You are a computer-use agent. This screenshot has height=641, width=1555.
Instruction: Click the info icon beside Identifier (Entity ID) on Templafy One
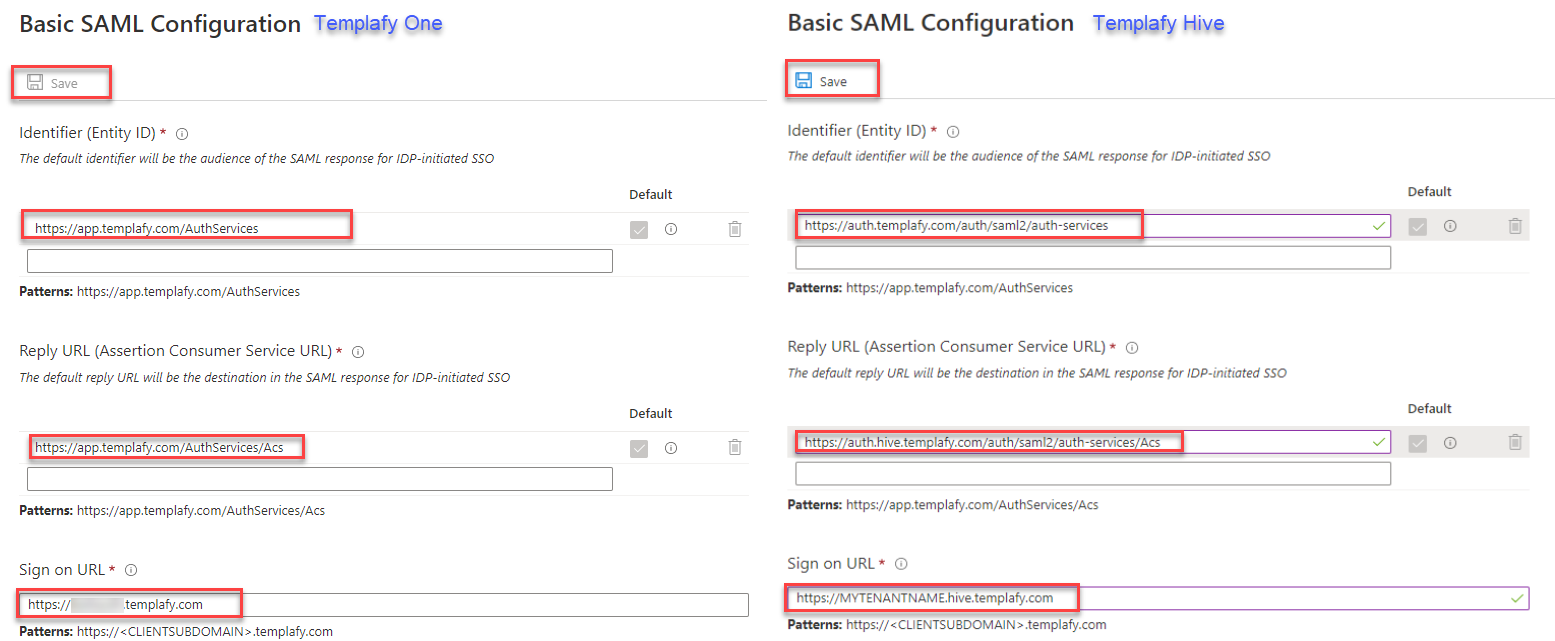(x=183, y=133)
